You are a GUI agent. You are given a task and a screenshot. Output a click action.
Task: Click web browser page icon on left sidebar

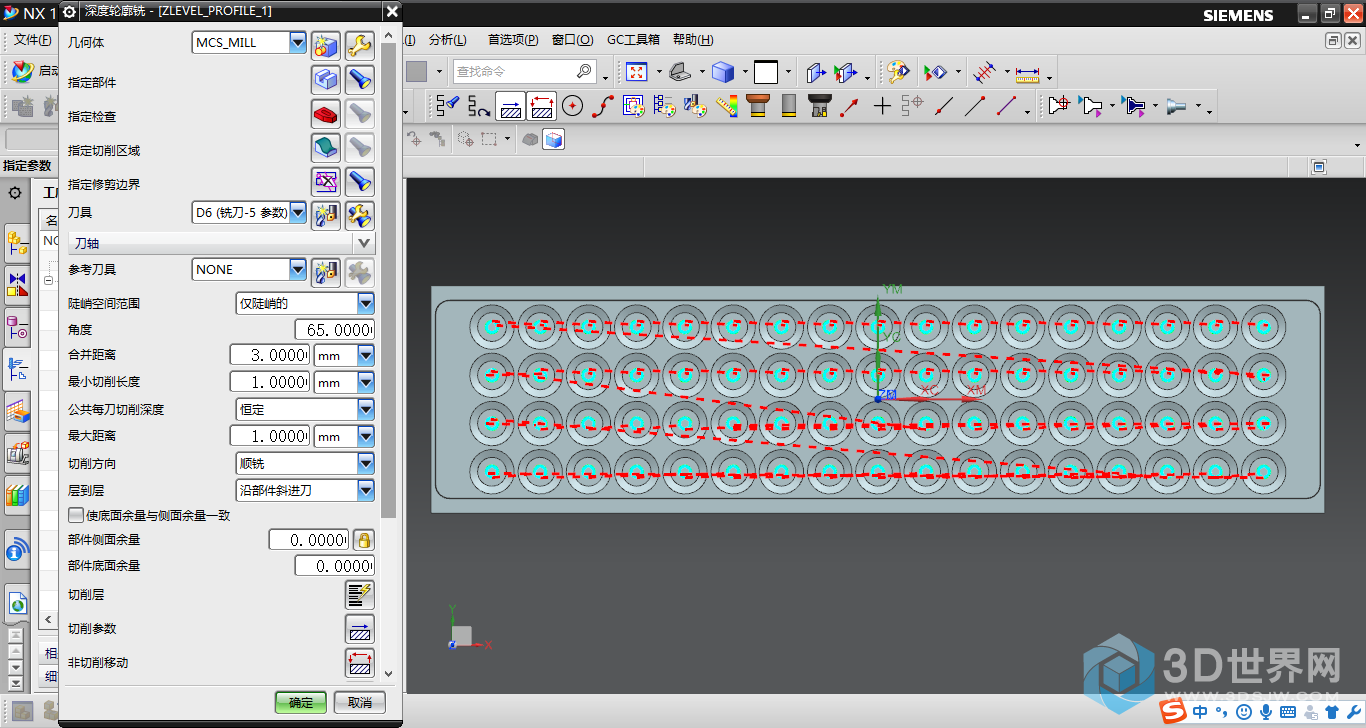17,603
